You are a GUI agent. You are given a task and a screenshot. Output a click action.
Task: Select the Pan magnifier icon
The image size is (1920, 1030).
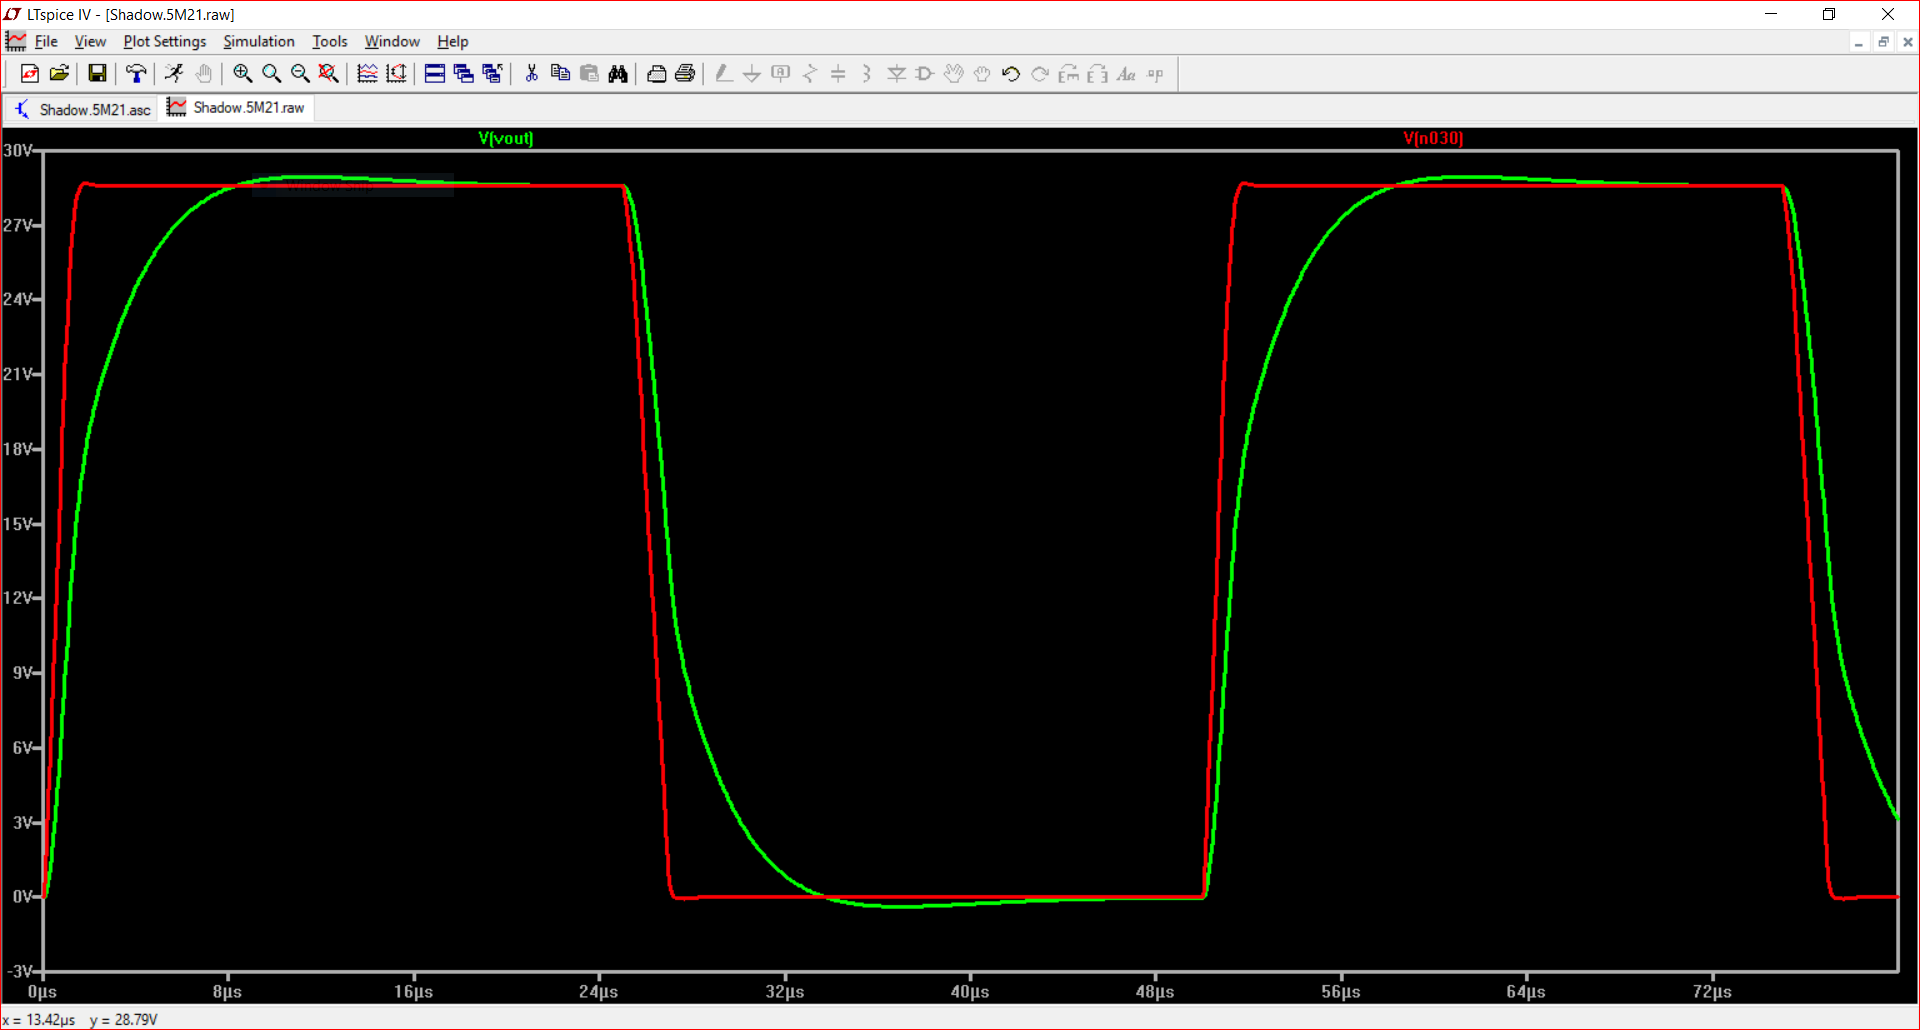coord(271,73)
